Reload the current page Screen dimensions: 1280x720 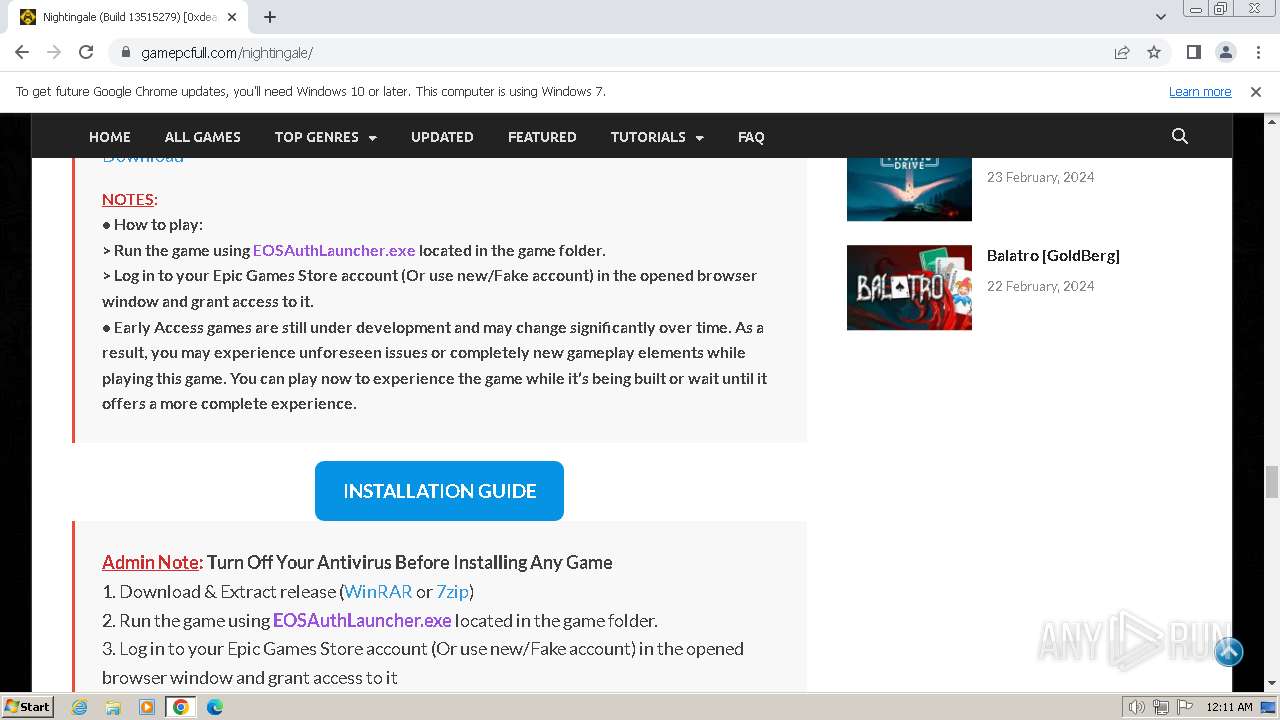click(x=86, y=52)
